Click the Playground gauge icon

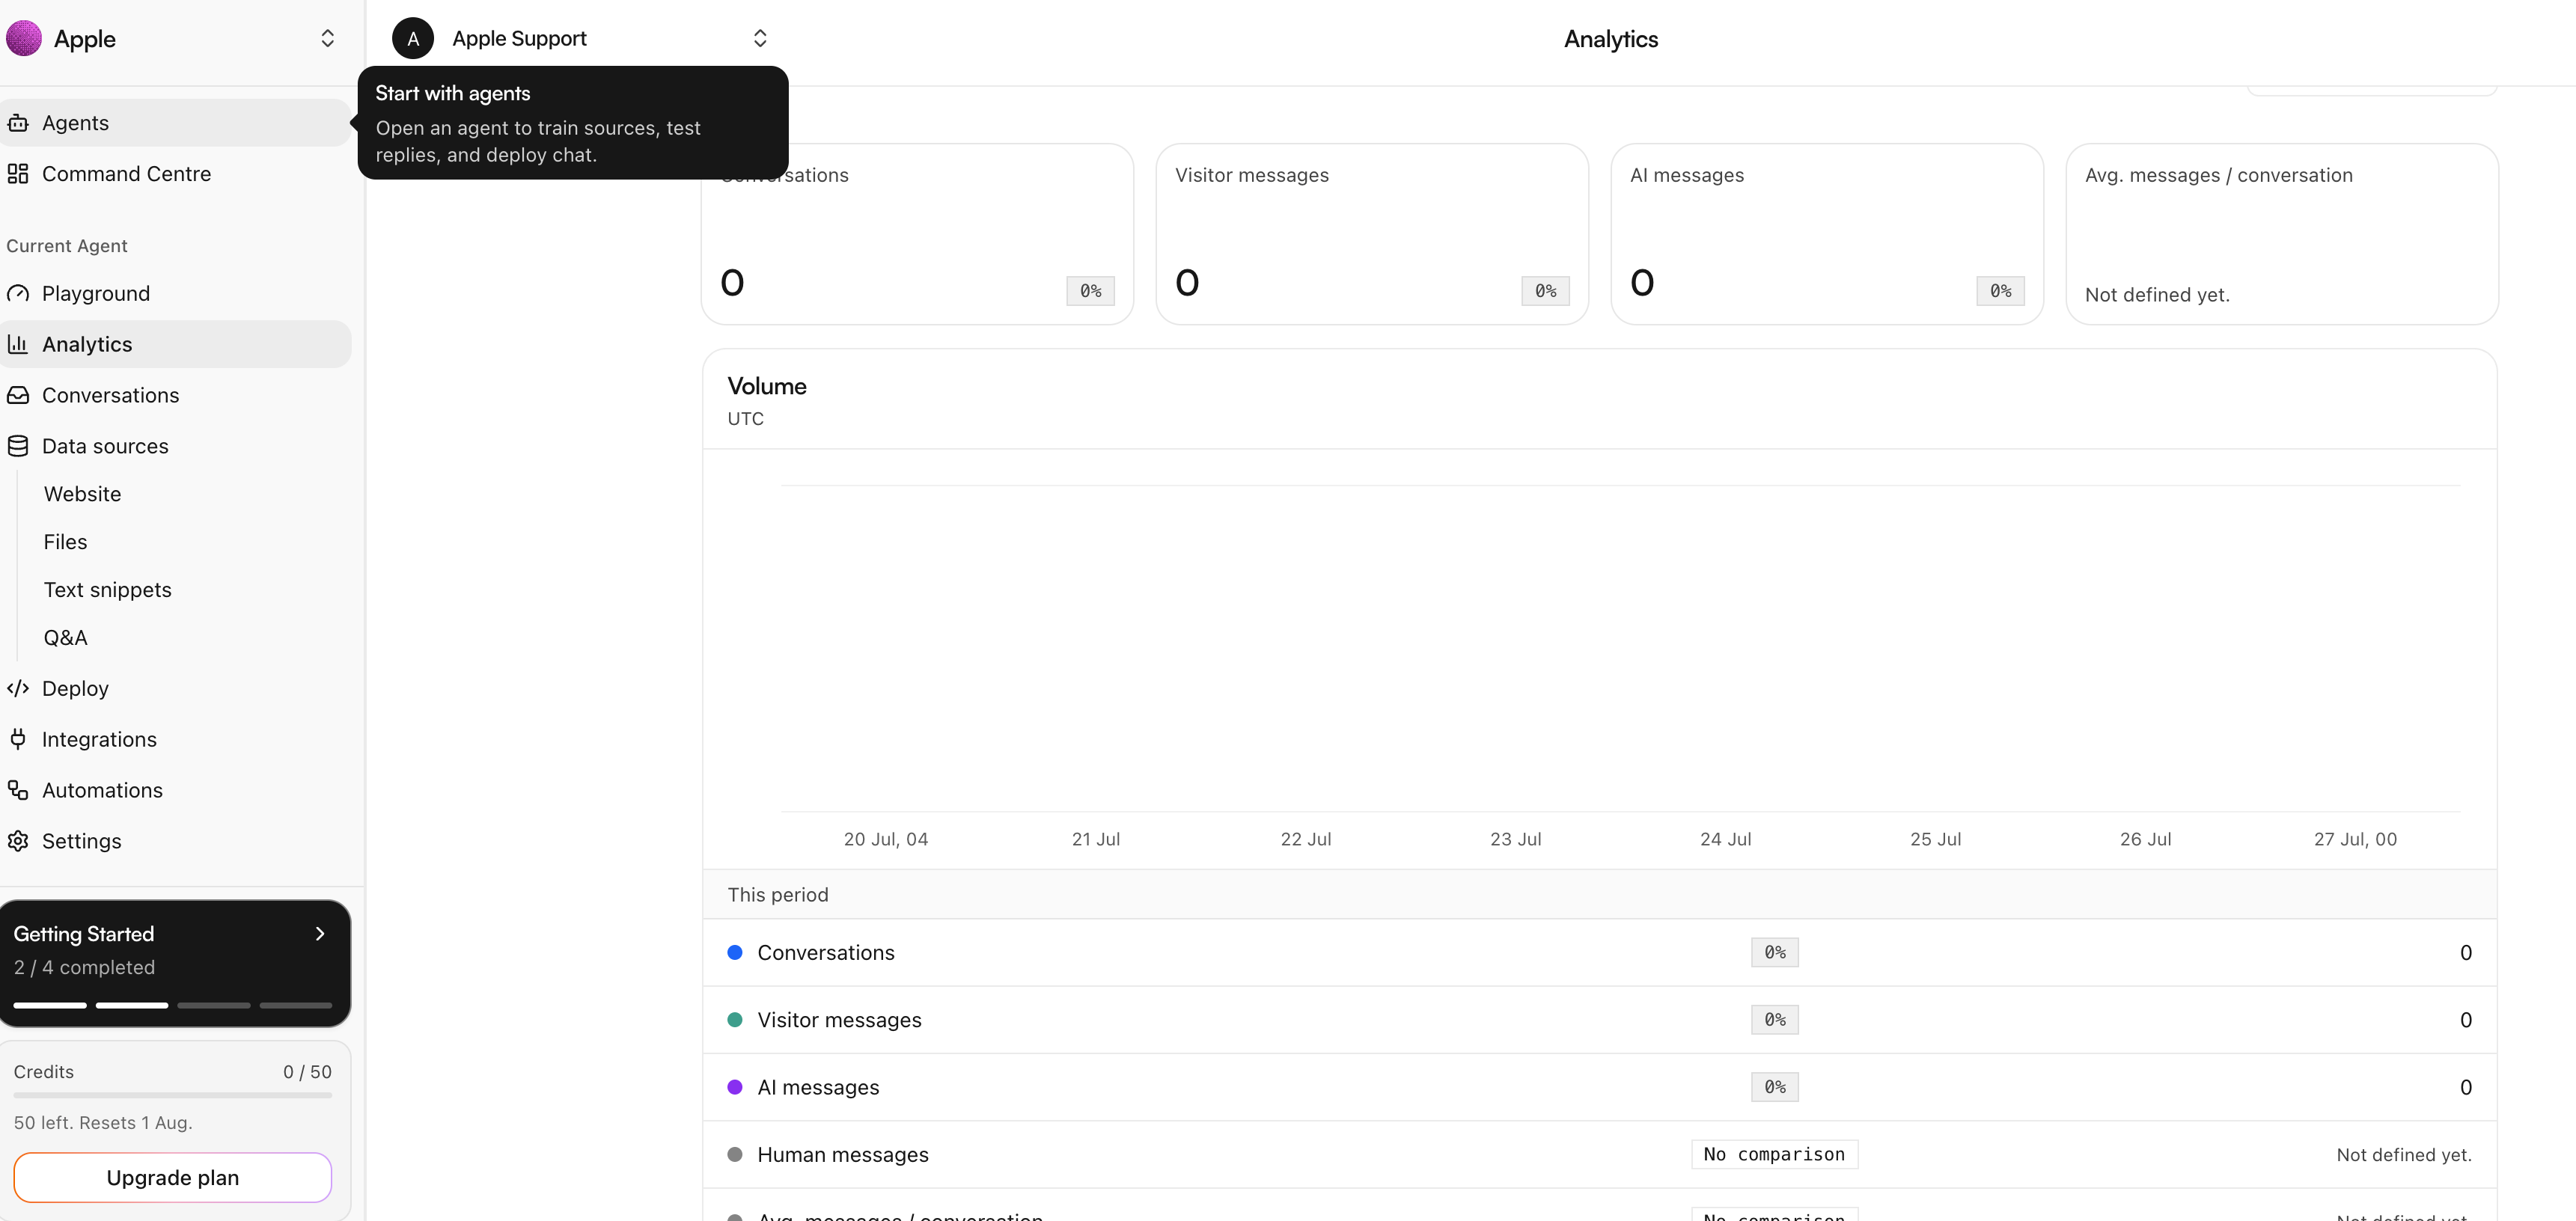click(x=18, y=293)
